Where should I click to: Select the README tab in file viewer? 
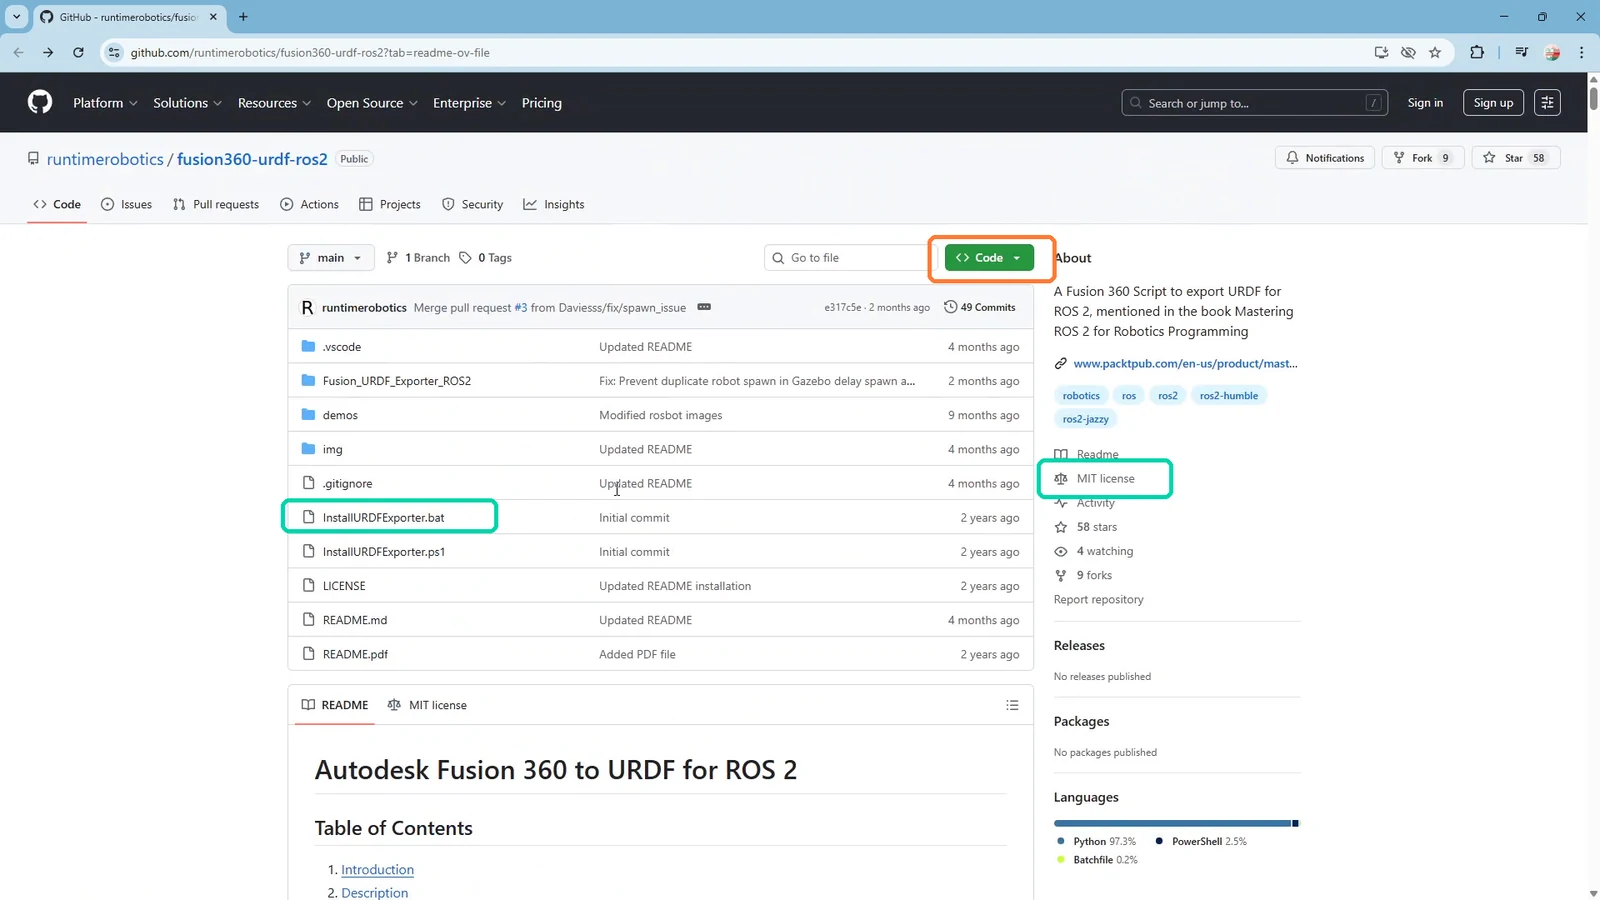coord(335,705)
